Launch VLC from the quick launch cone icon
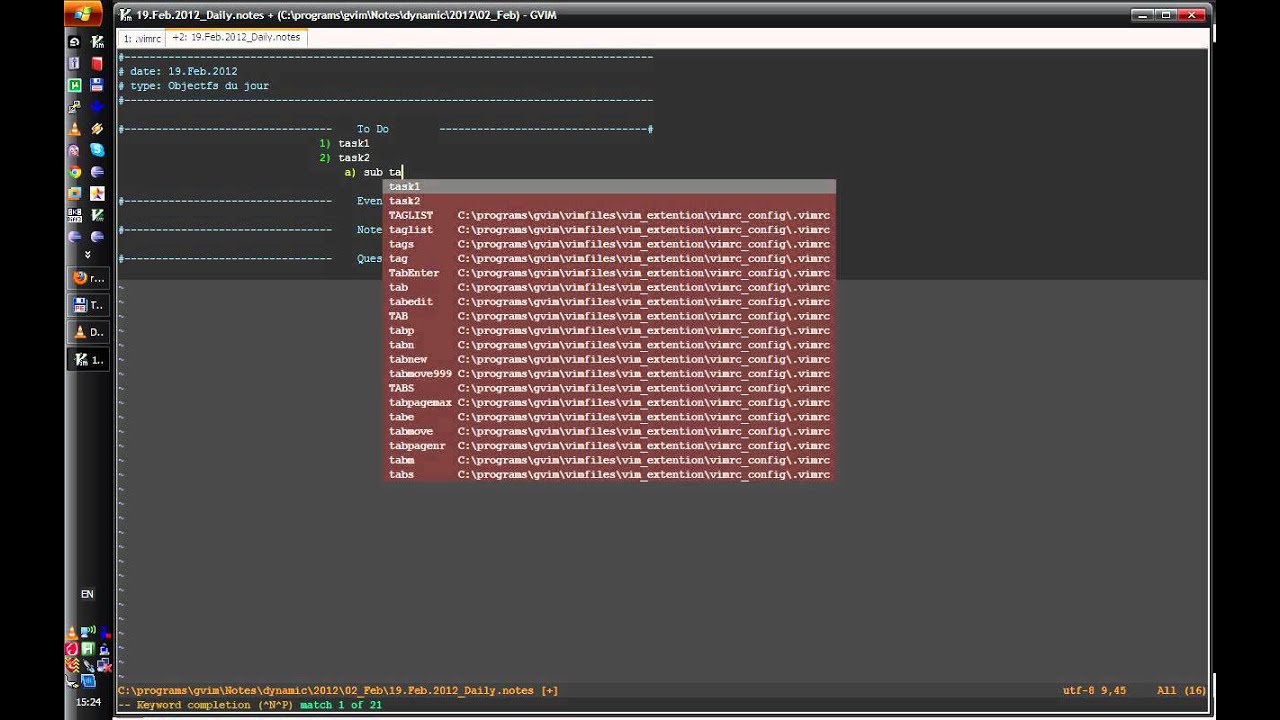The image size is (1280, 720). point(74,129)
